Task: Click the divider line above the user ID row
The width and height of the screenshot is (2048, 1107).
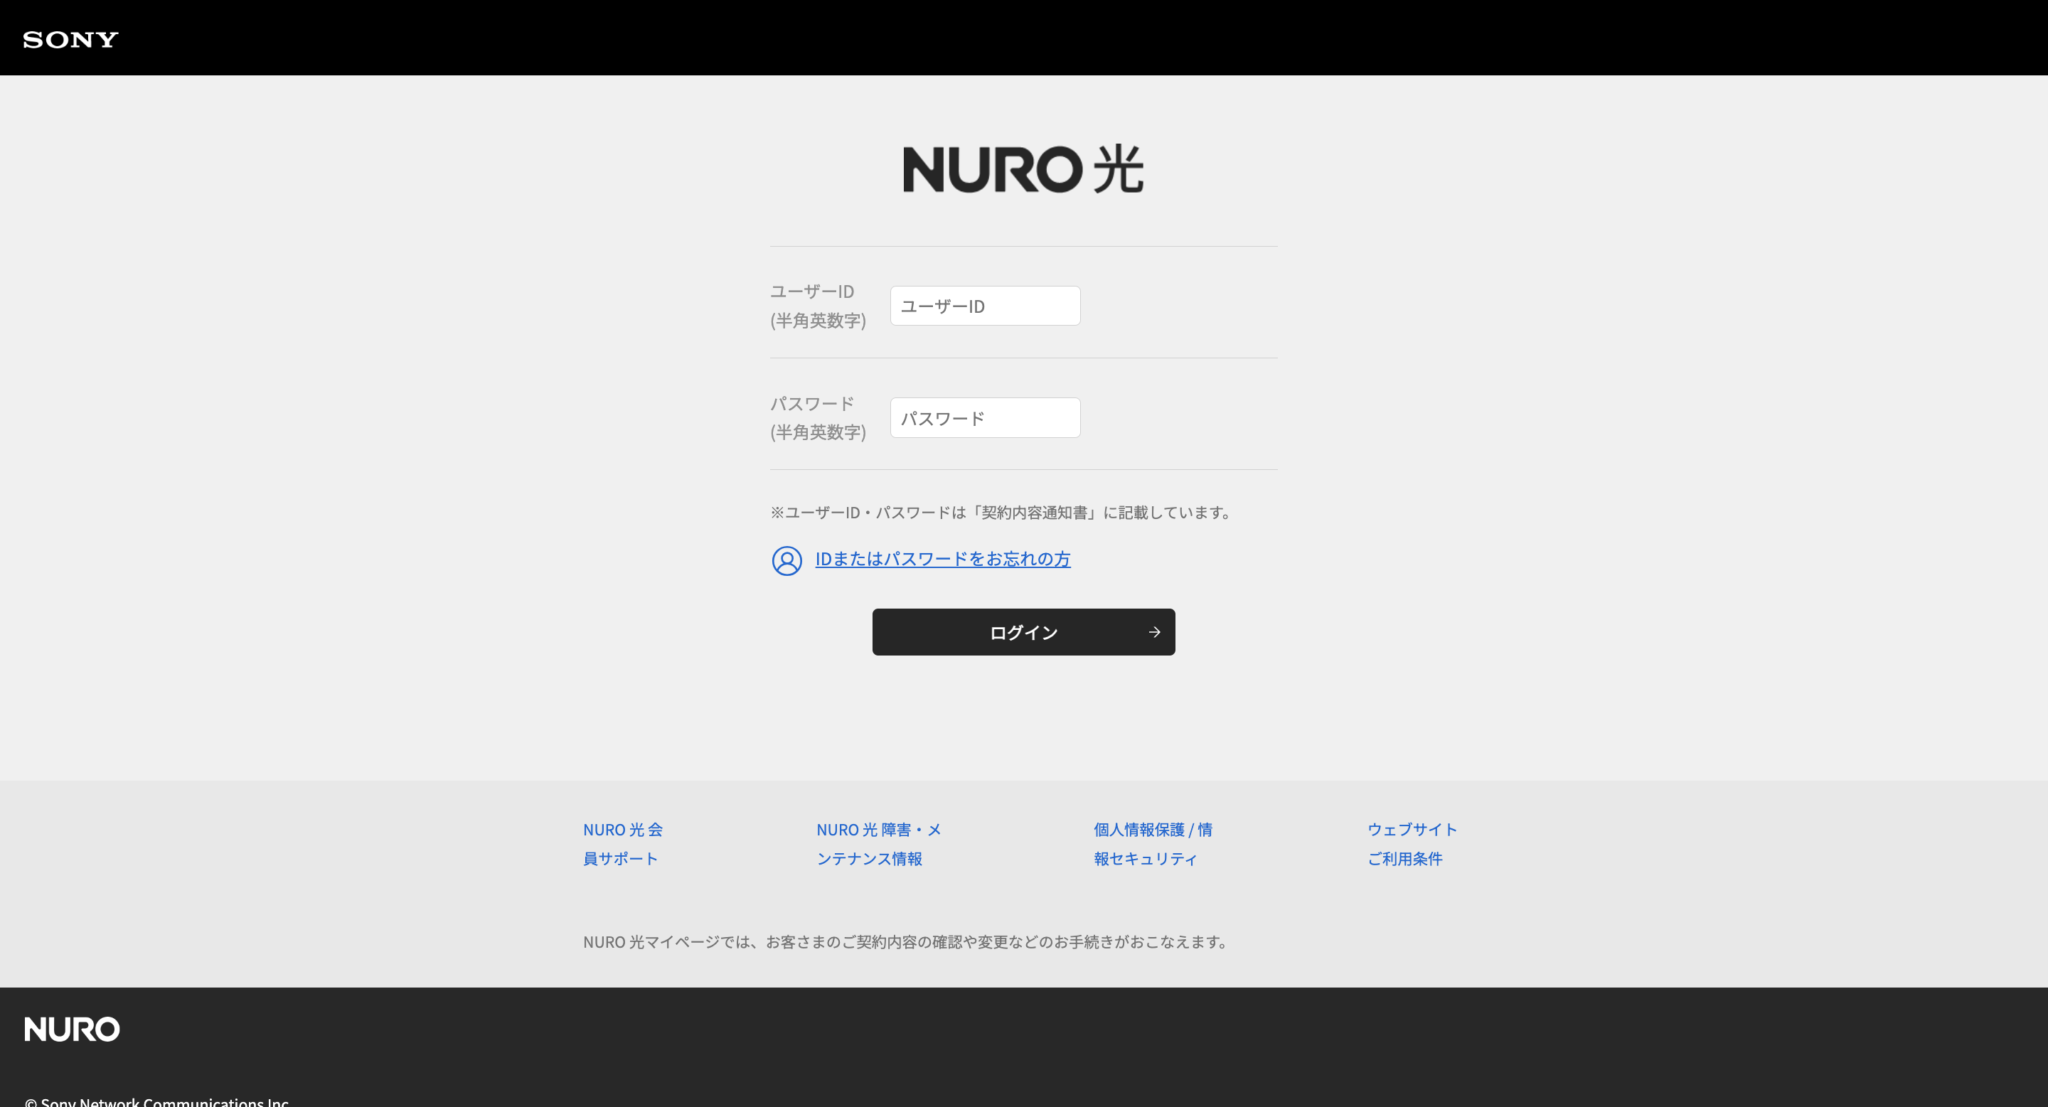Action: point(1023,247)
